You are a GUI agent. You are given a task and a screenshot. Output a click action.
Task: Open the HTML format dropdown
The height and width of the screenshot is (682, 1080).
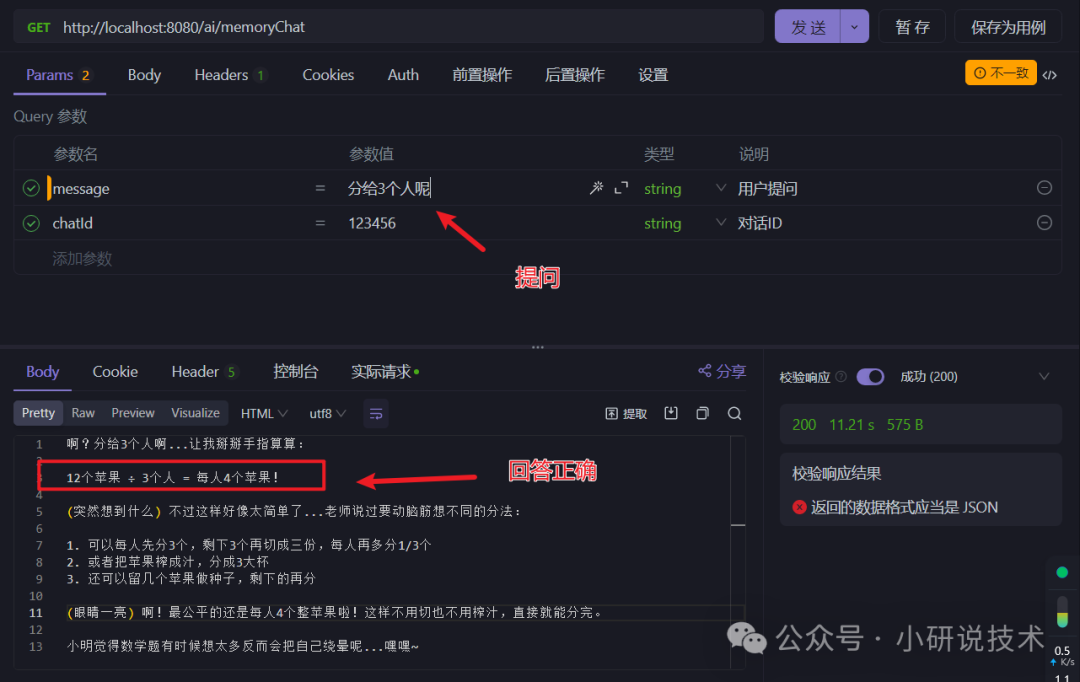262,413
